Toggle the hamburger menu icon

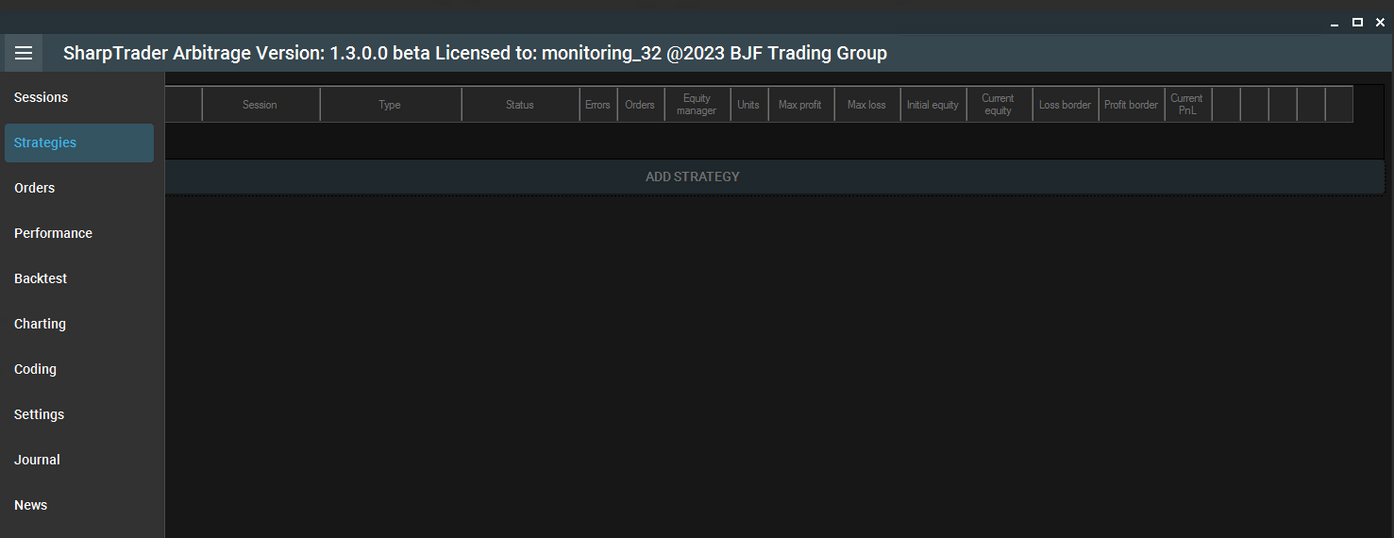[x=23, y=53]
